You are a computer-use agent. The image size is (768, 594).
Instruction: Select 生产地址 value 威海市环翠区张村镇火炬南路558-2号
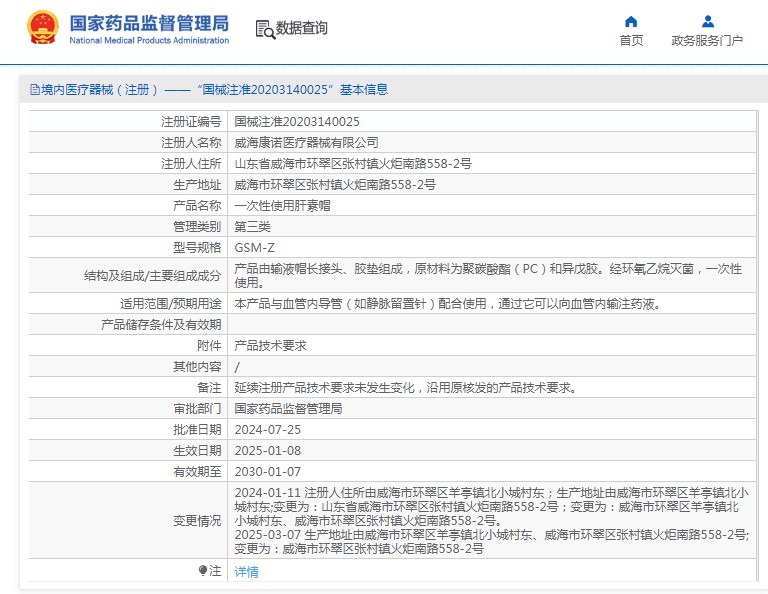coord(335,185)
